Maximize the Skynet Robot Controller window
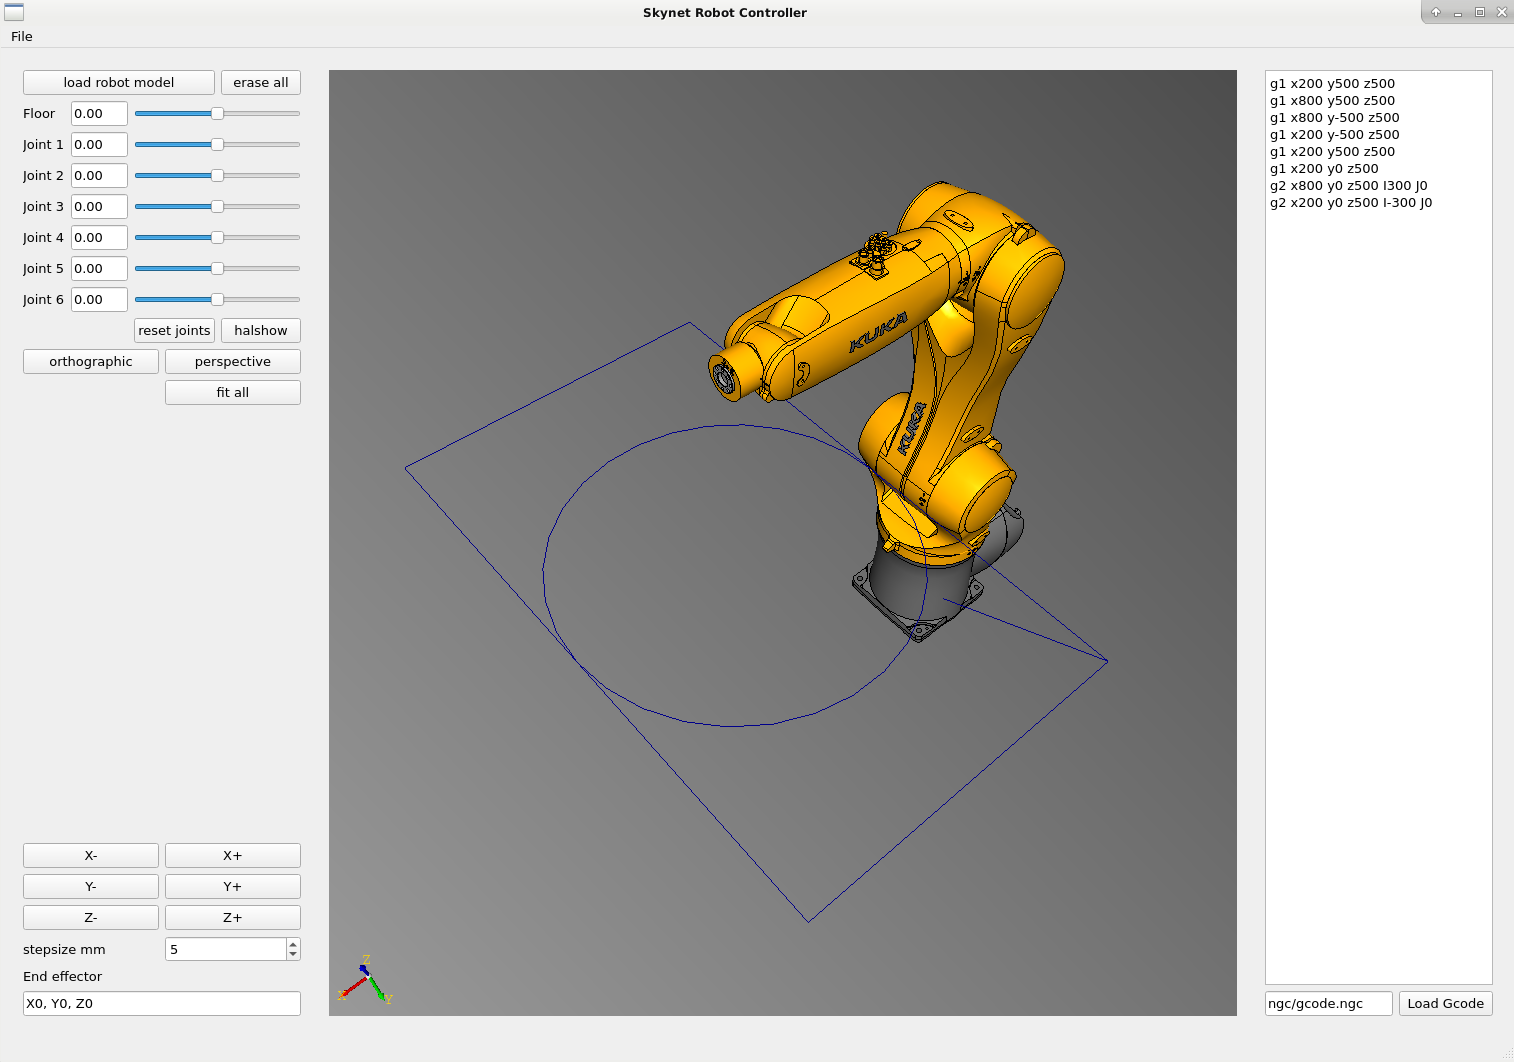Screen dimensions: 1514x1062 click(x=1480, y=12)
